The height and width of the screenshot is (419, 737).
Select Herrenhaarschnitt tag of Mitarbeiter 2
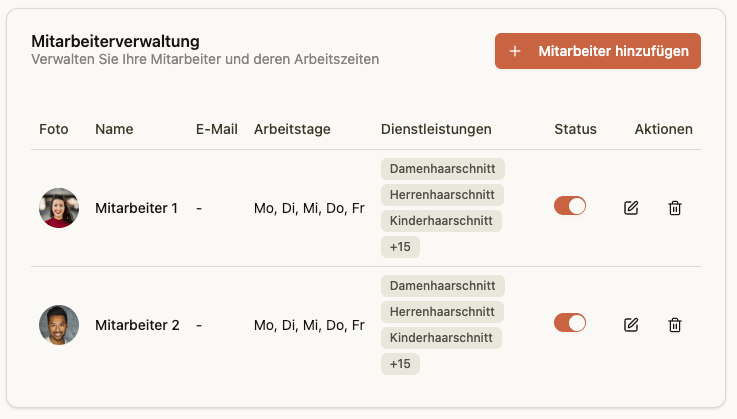(x=442, y=312)
